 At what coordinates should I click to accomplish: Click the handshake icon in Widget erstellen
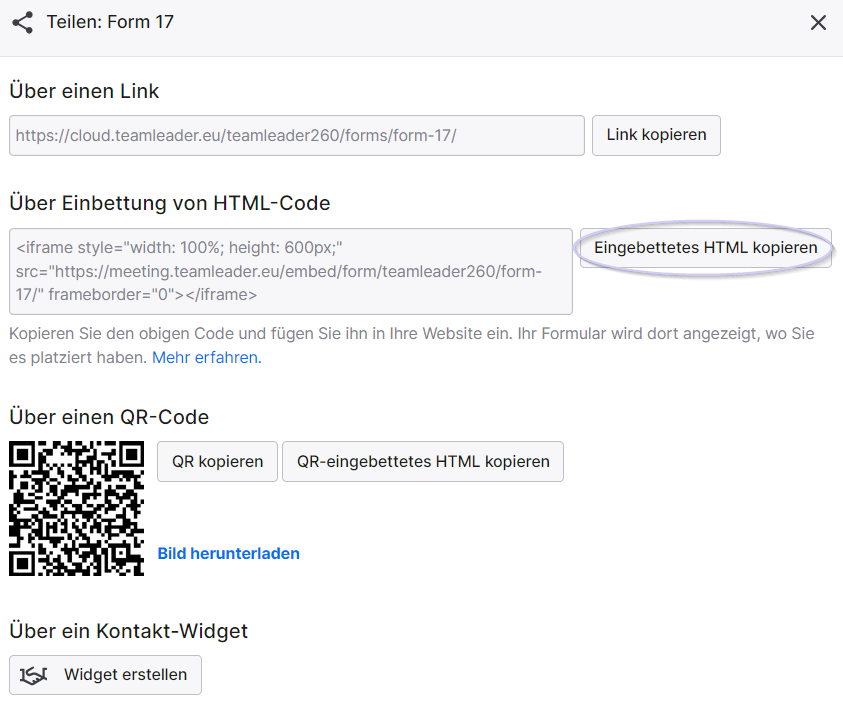tap(33, 675)
